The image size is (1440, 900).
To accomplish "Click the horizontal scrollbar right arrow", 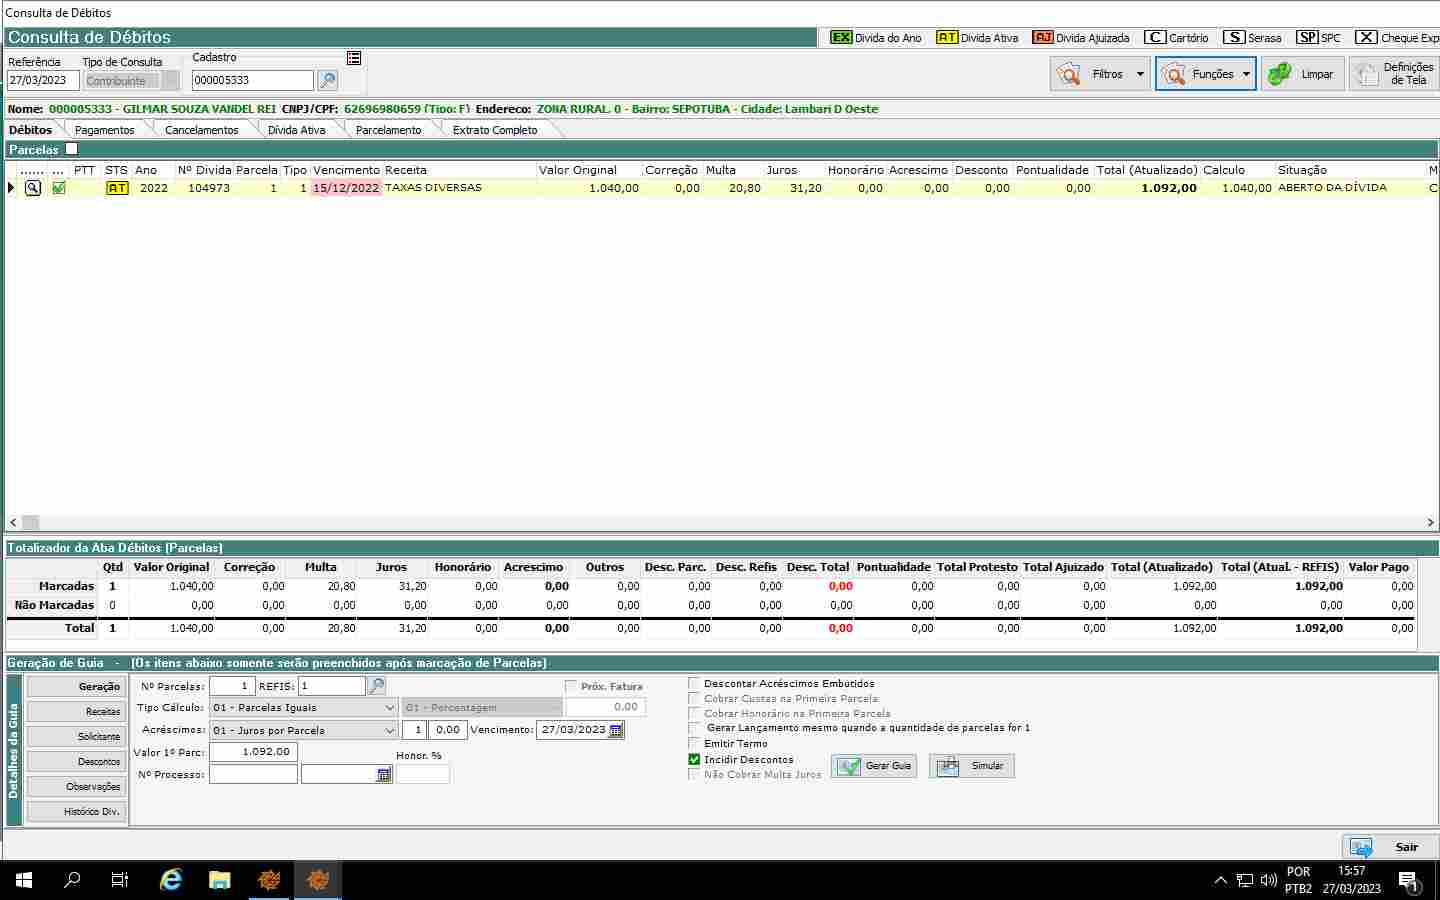I will pos(1431,522).
